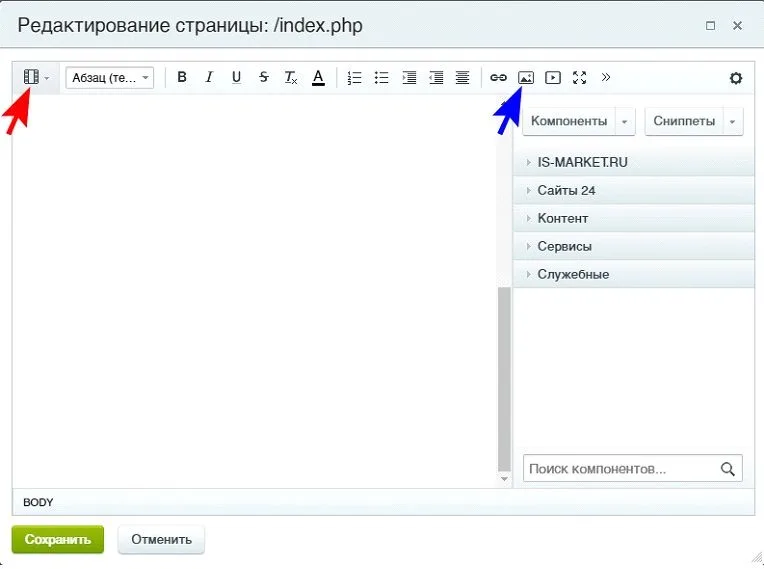This screenshot has height=569, width=764.
Task: Expand the IS-MARKET.RU component group
Action: (x=633, y=162)
